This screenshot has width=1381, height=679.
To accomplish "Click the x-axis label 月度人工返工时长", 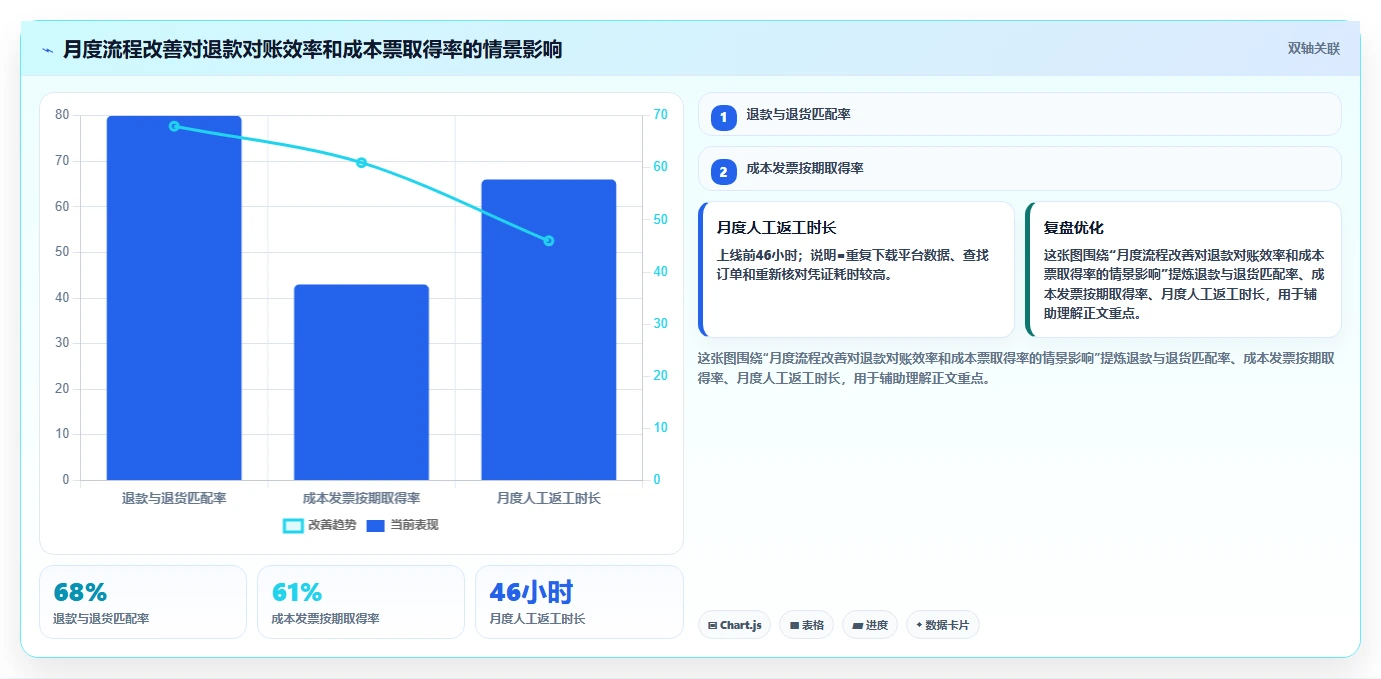I will tap(548, 498).
